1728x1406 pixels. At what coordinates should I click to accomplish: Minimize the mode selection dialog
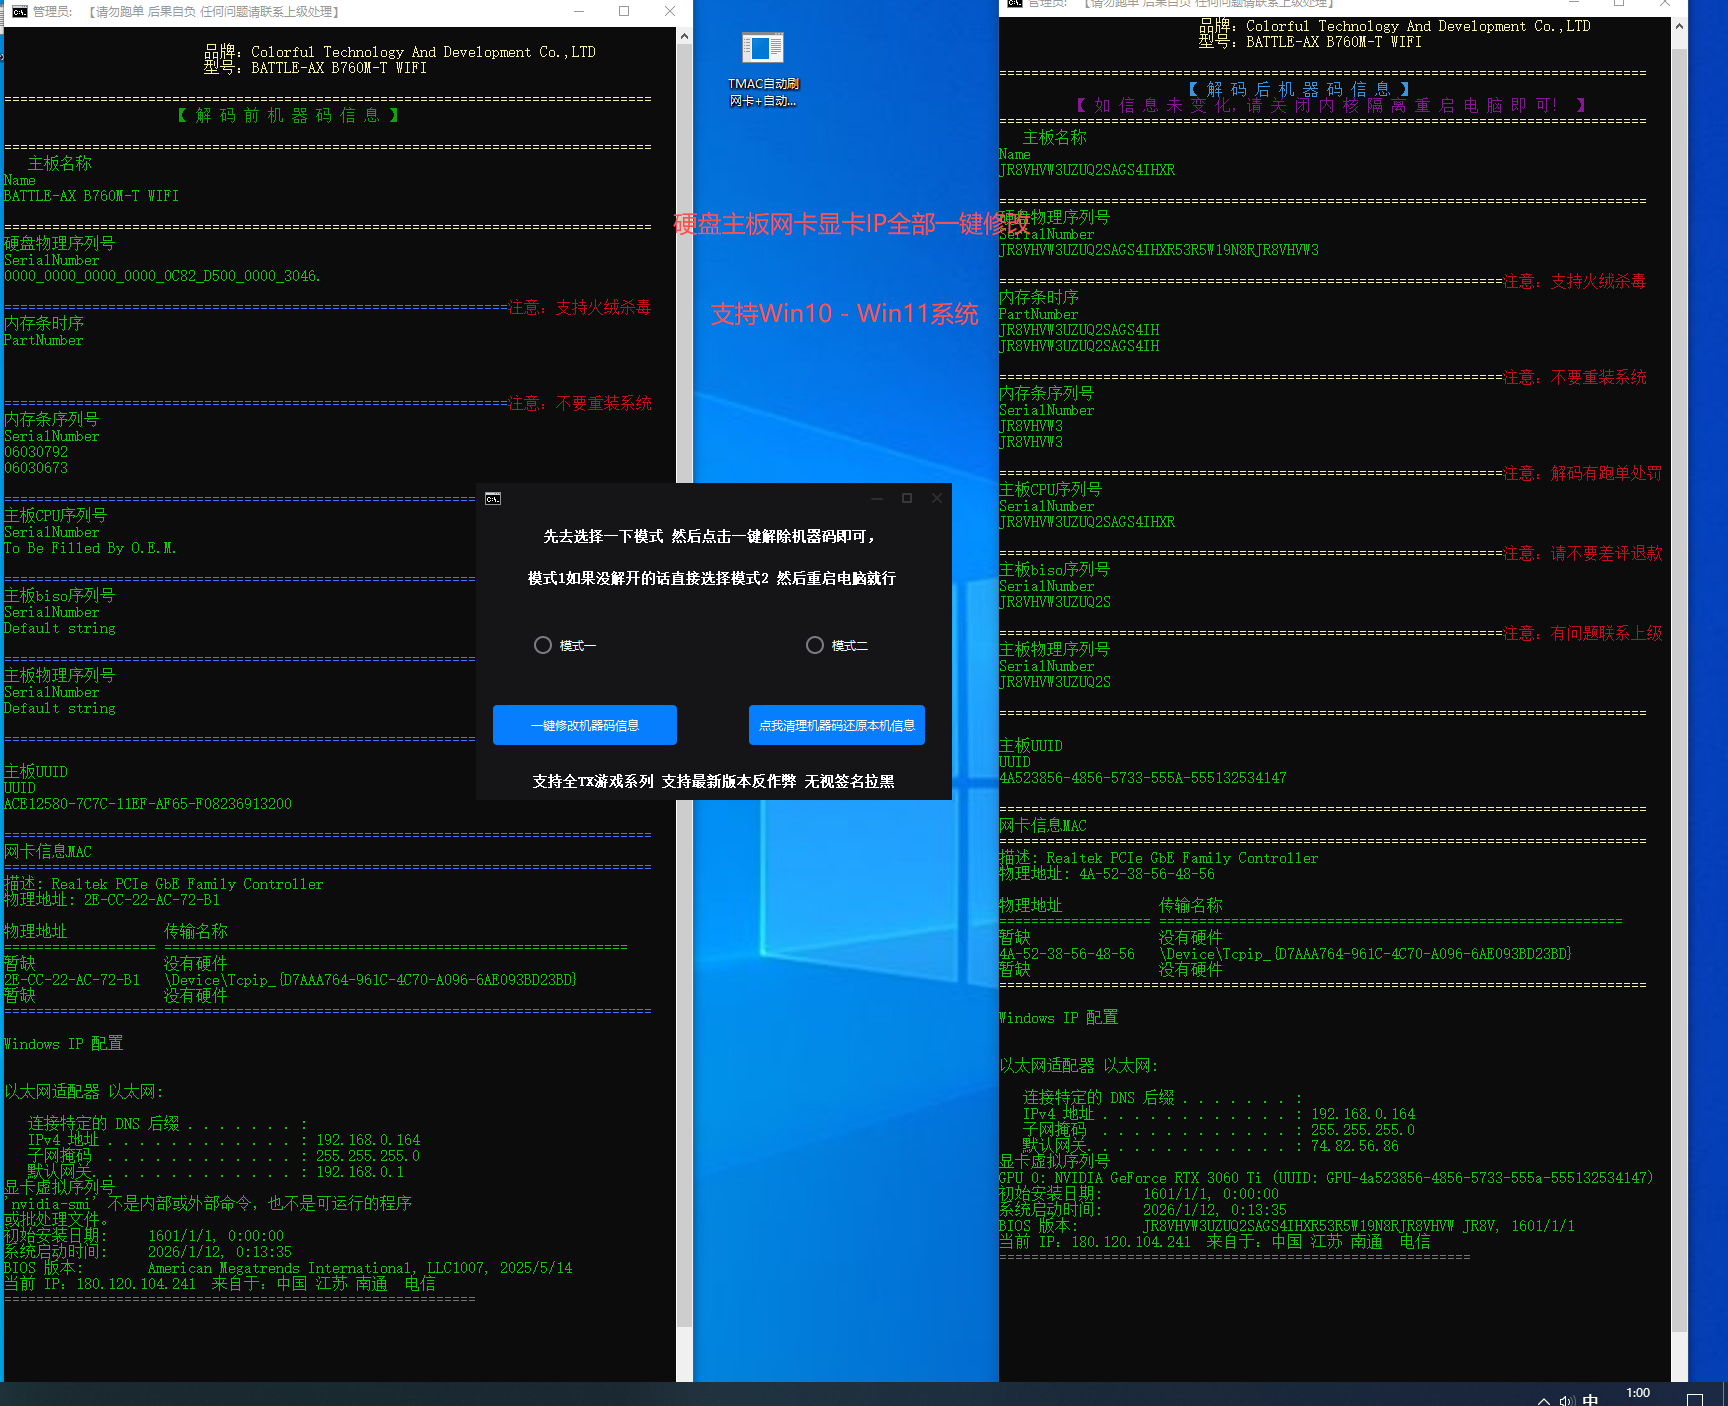point(877,498)
